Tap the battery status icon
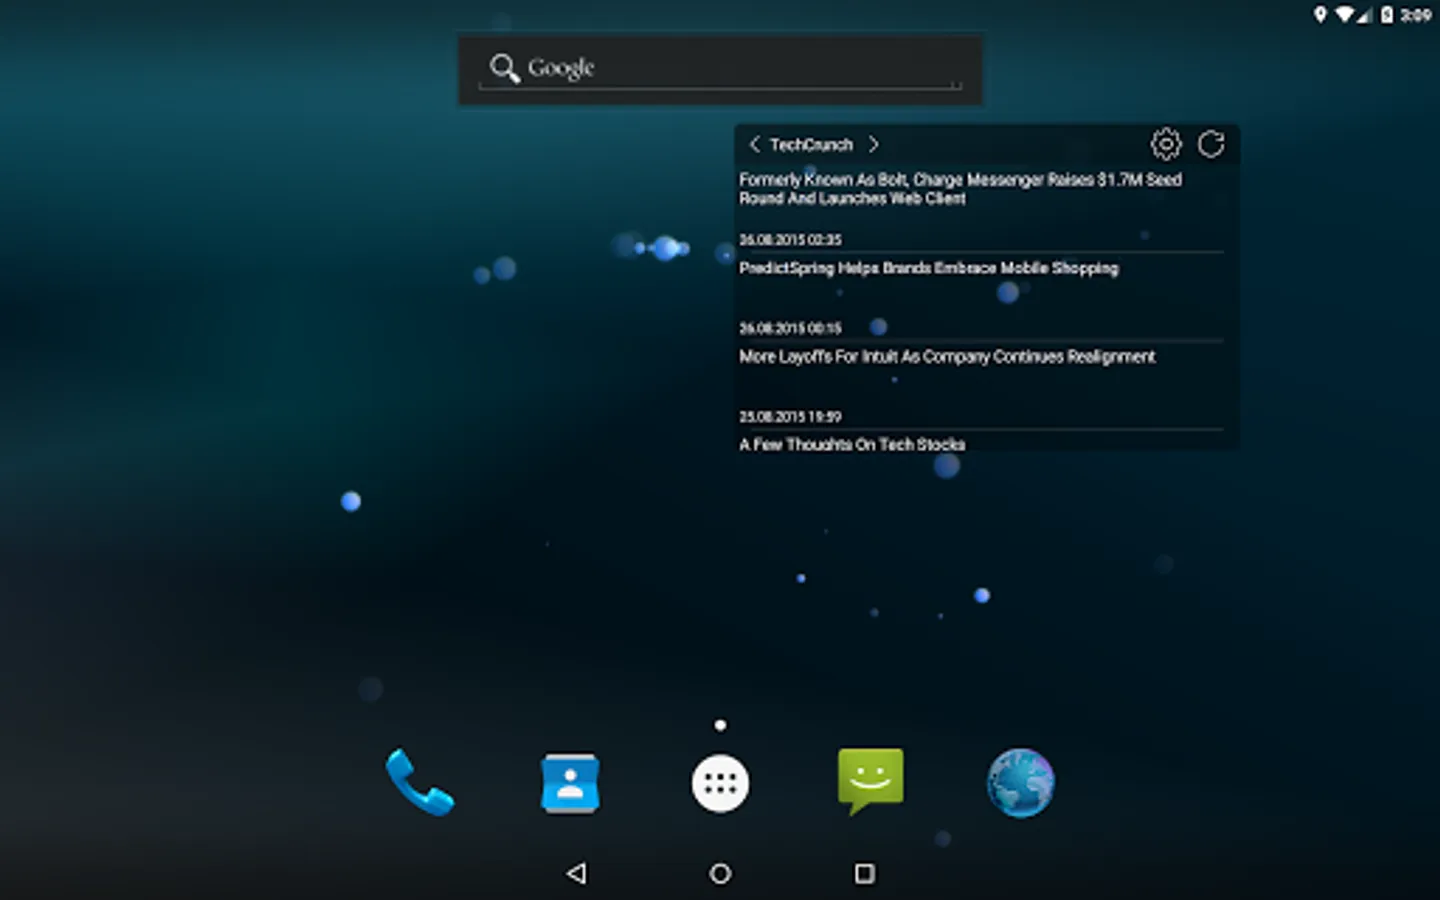1440x900 pixels. pyautogui.click(x=1387, y=14)
